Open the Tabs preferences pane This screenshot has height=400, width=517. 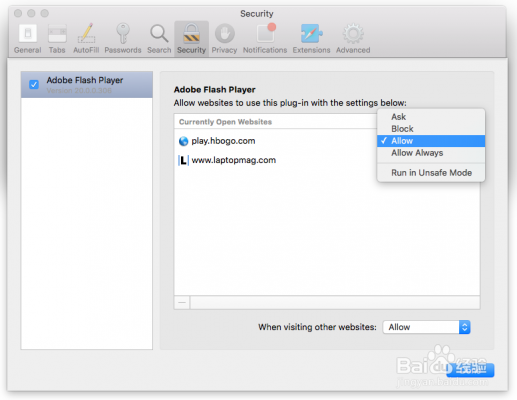(x=57, y=39)
